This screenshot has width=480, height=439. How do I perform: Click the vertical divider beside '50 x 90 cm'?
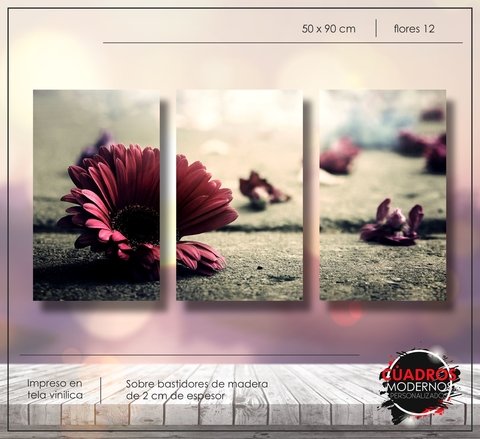coord(376,28)
